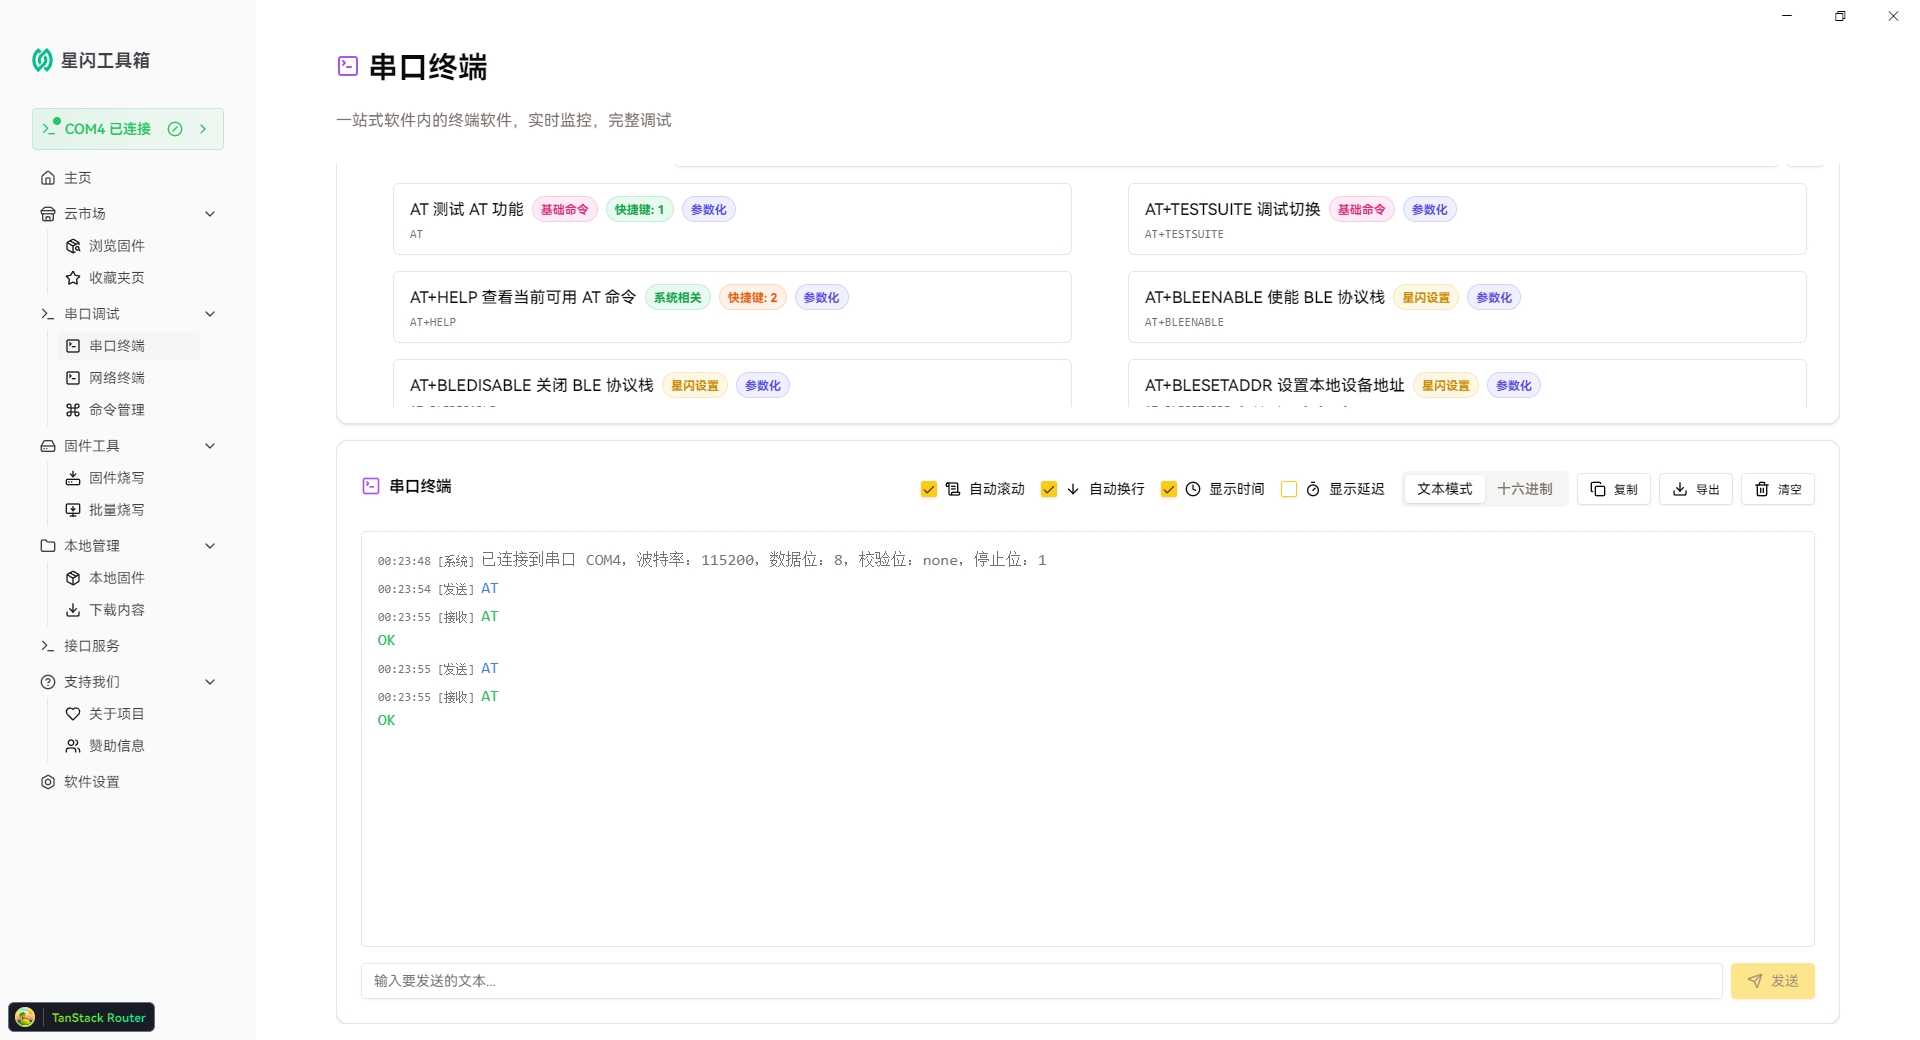Select the AT+TESTSUITE 调试切换 command card
1920x1040 pixels.
click(1467, 219)
